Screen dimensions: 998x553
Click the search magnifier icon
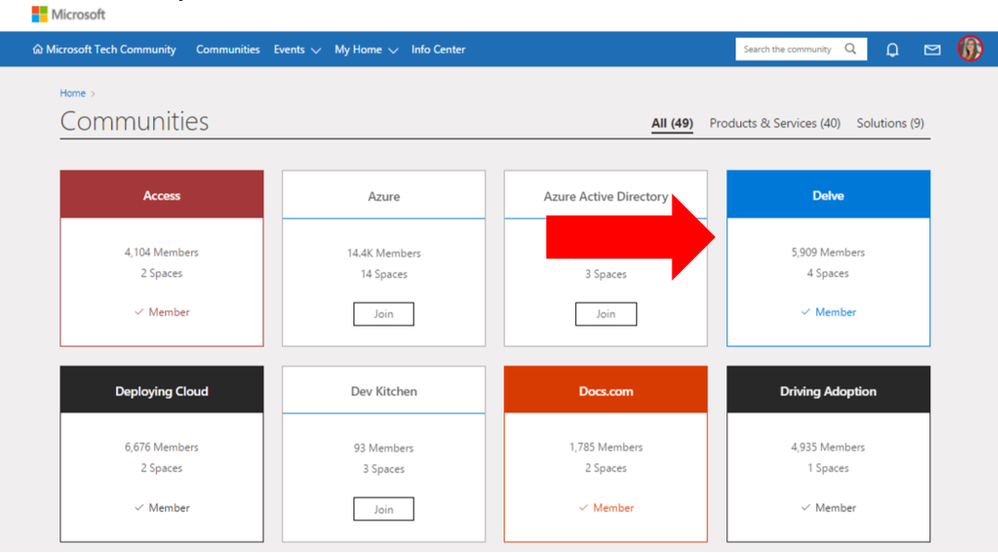[850, 49]
